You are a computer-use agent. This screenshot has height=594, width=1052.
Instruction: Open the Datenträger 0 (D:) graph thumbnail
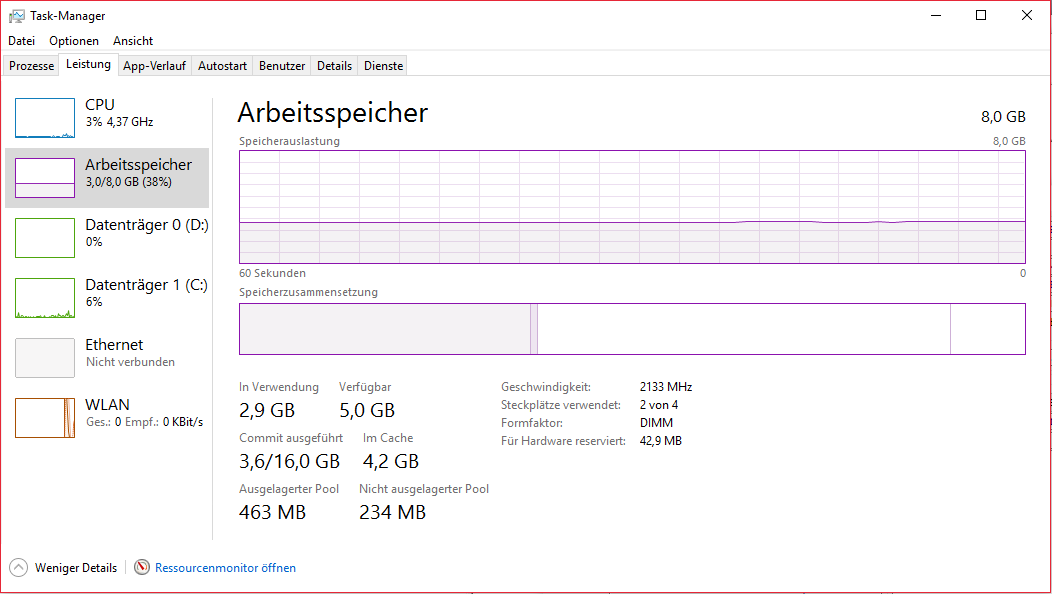45,238
